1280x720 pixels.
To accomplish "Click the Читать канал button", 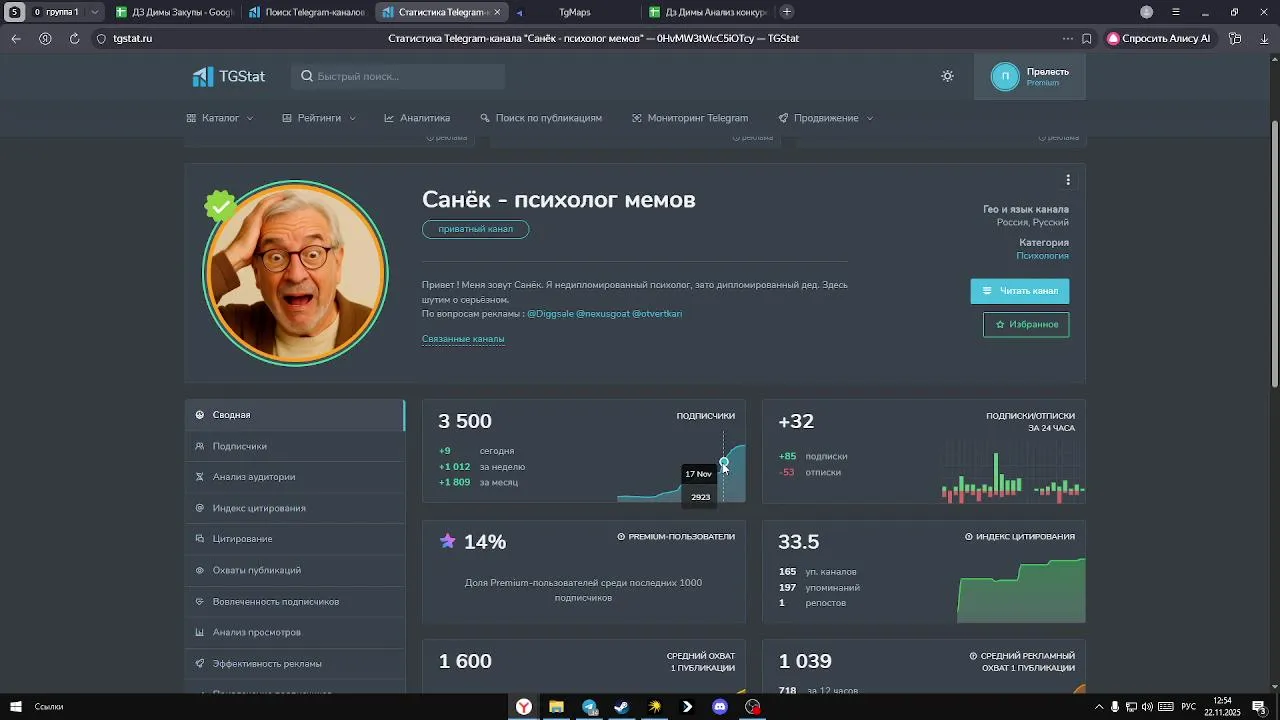I will (x=1020, y=291).
